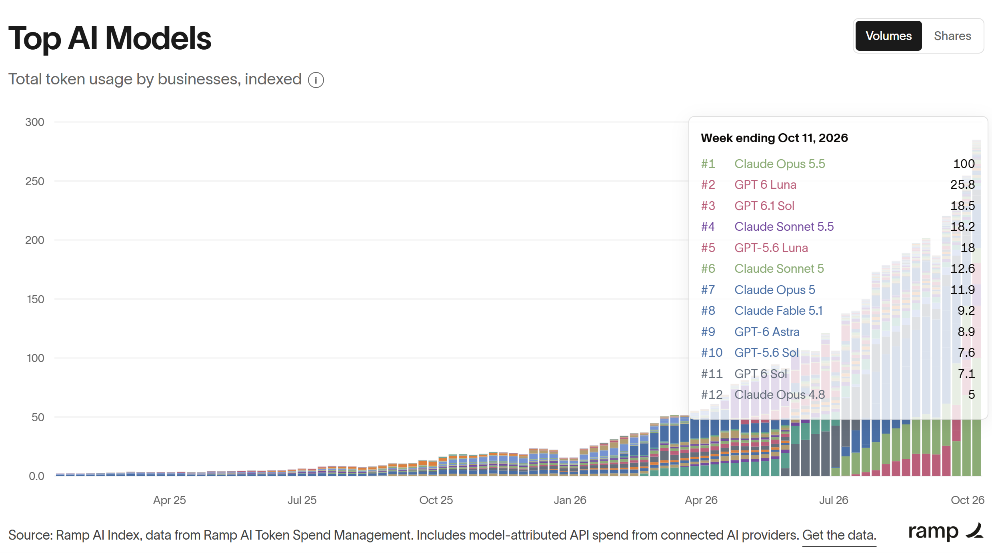Click the 'Oct 26' axis label
The width and height of the screenshot is (992, 553).
tap(967, 500)
